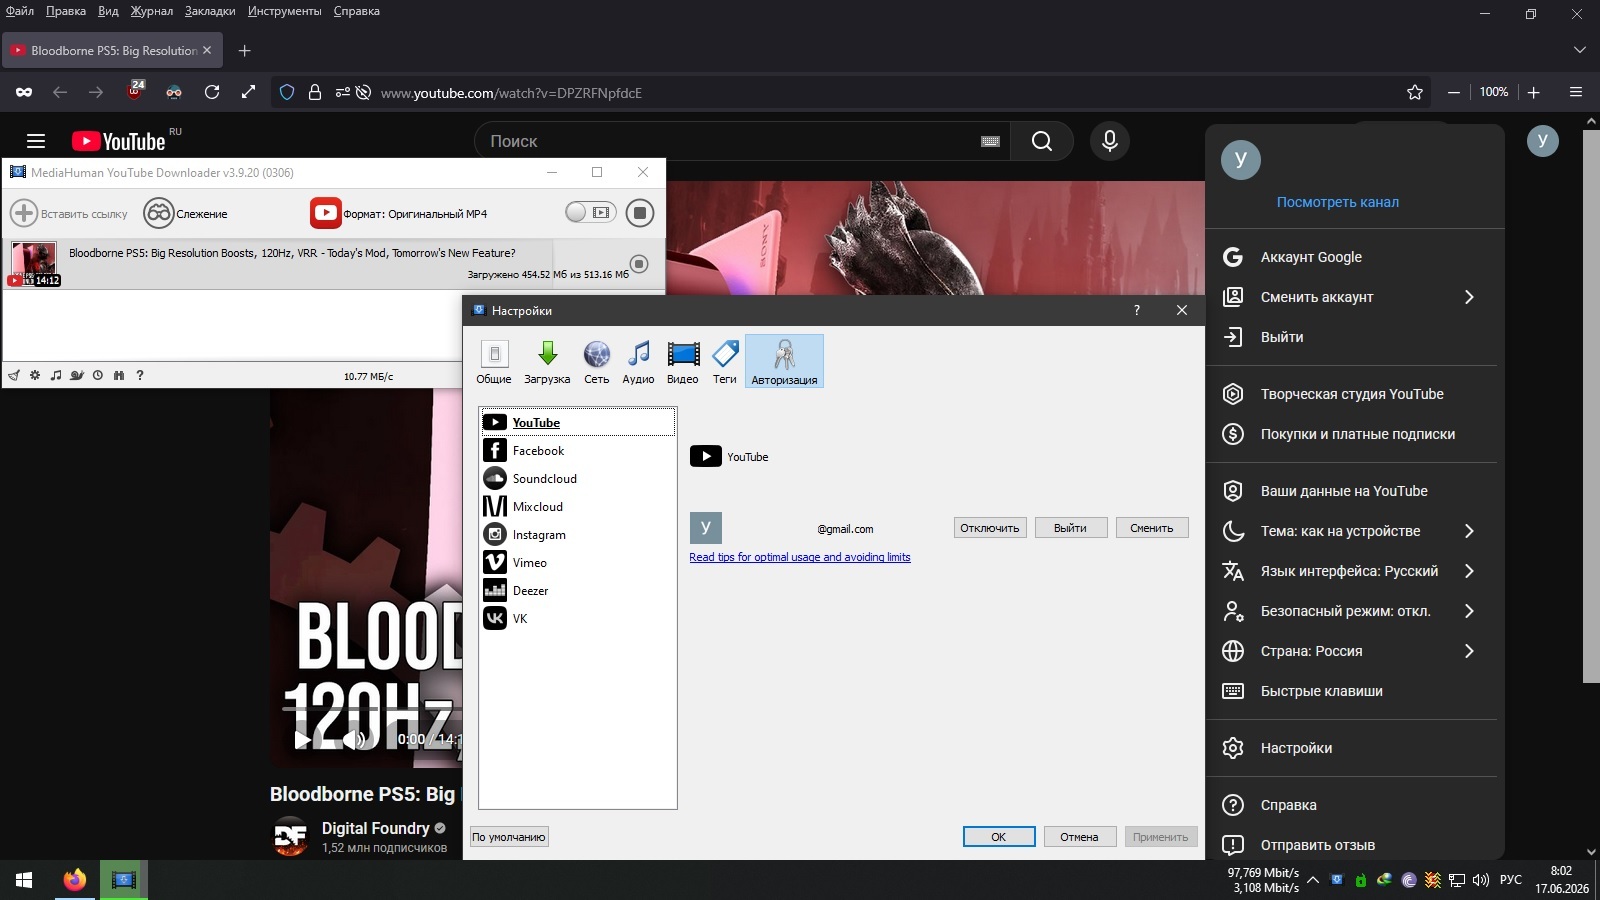1600x900 pixels.
Task: Click the small binoculars icon in status bar
Action: click(x=119, y=376)
